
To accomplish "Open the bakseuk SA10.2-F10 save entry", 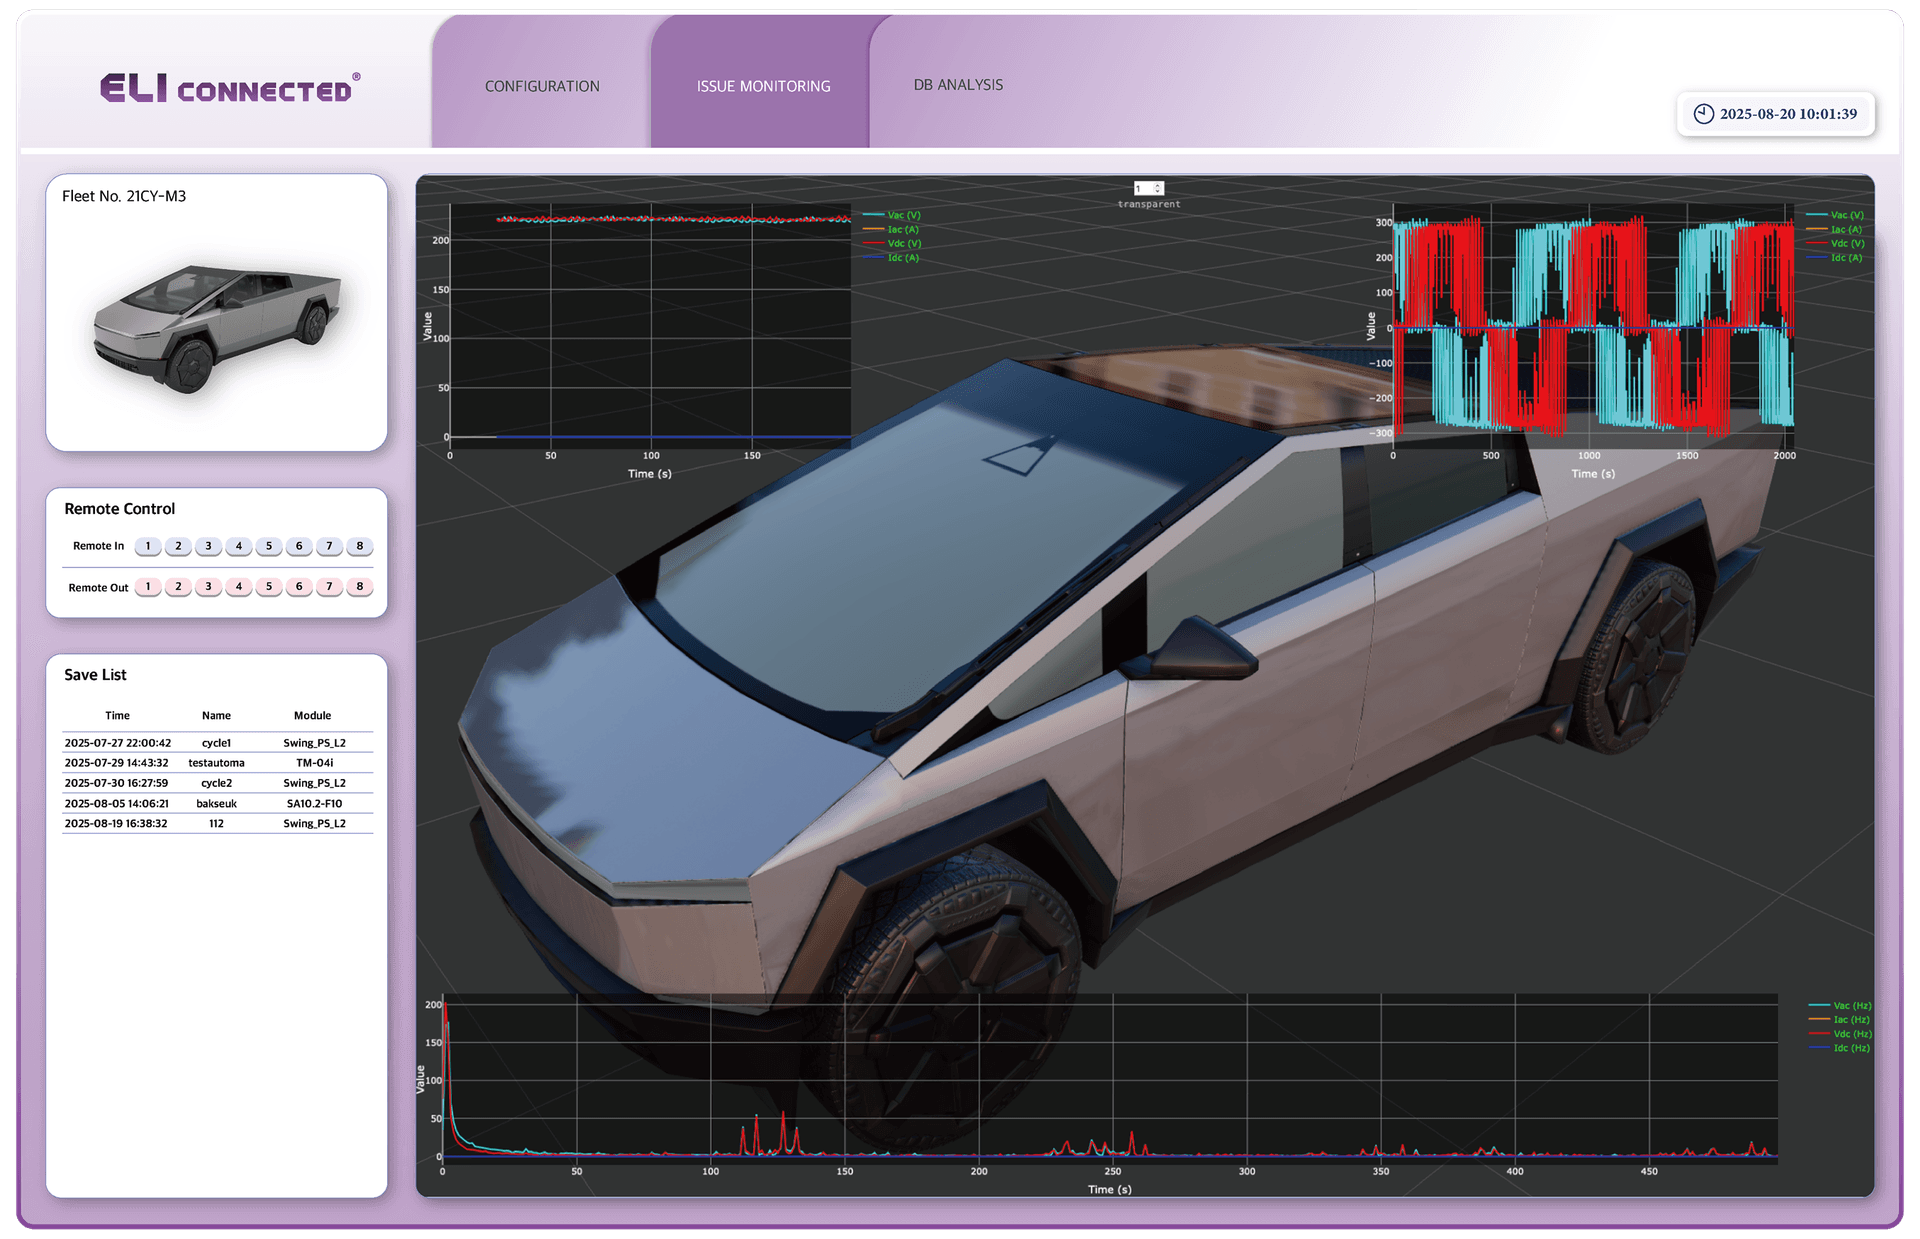I will point(217,803).
